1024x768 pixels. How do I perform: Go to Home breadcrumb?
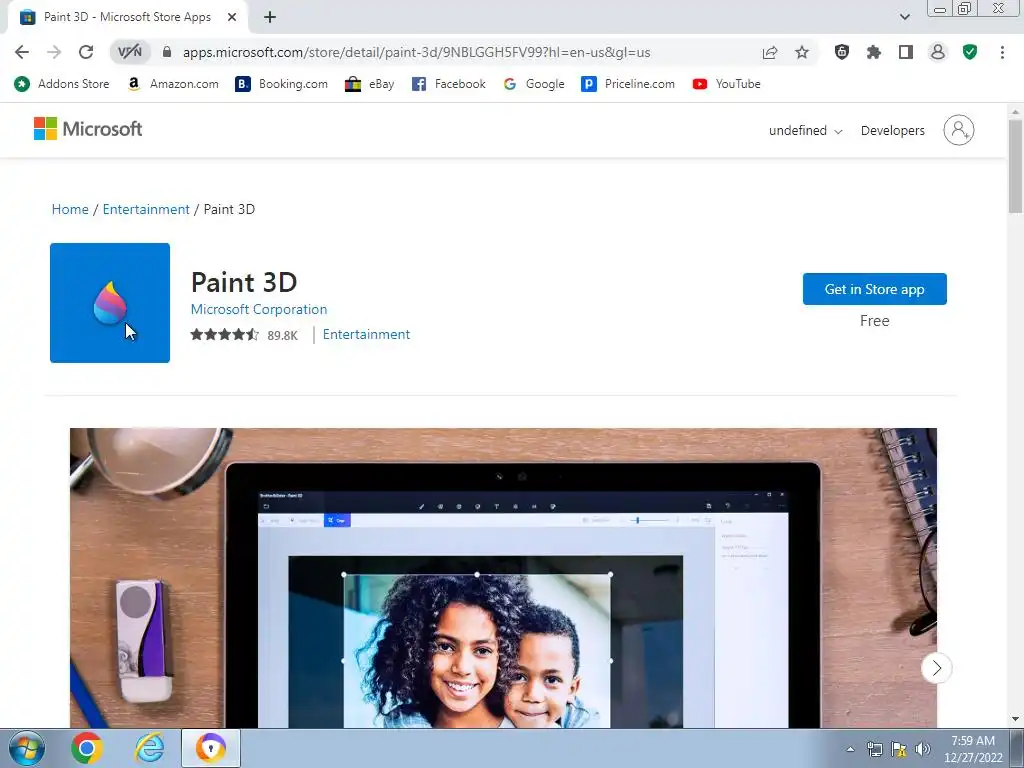[70, 209]
